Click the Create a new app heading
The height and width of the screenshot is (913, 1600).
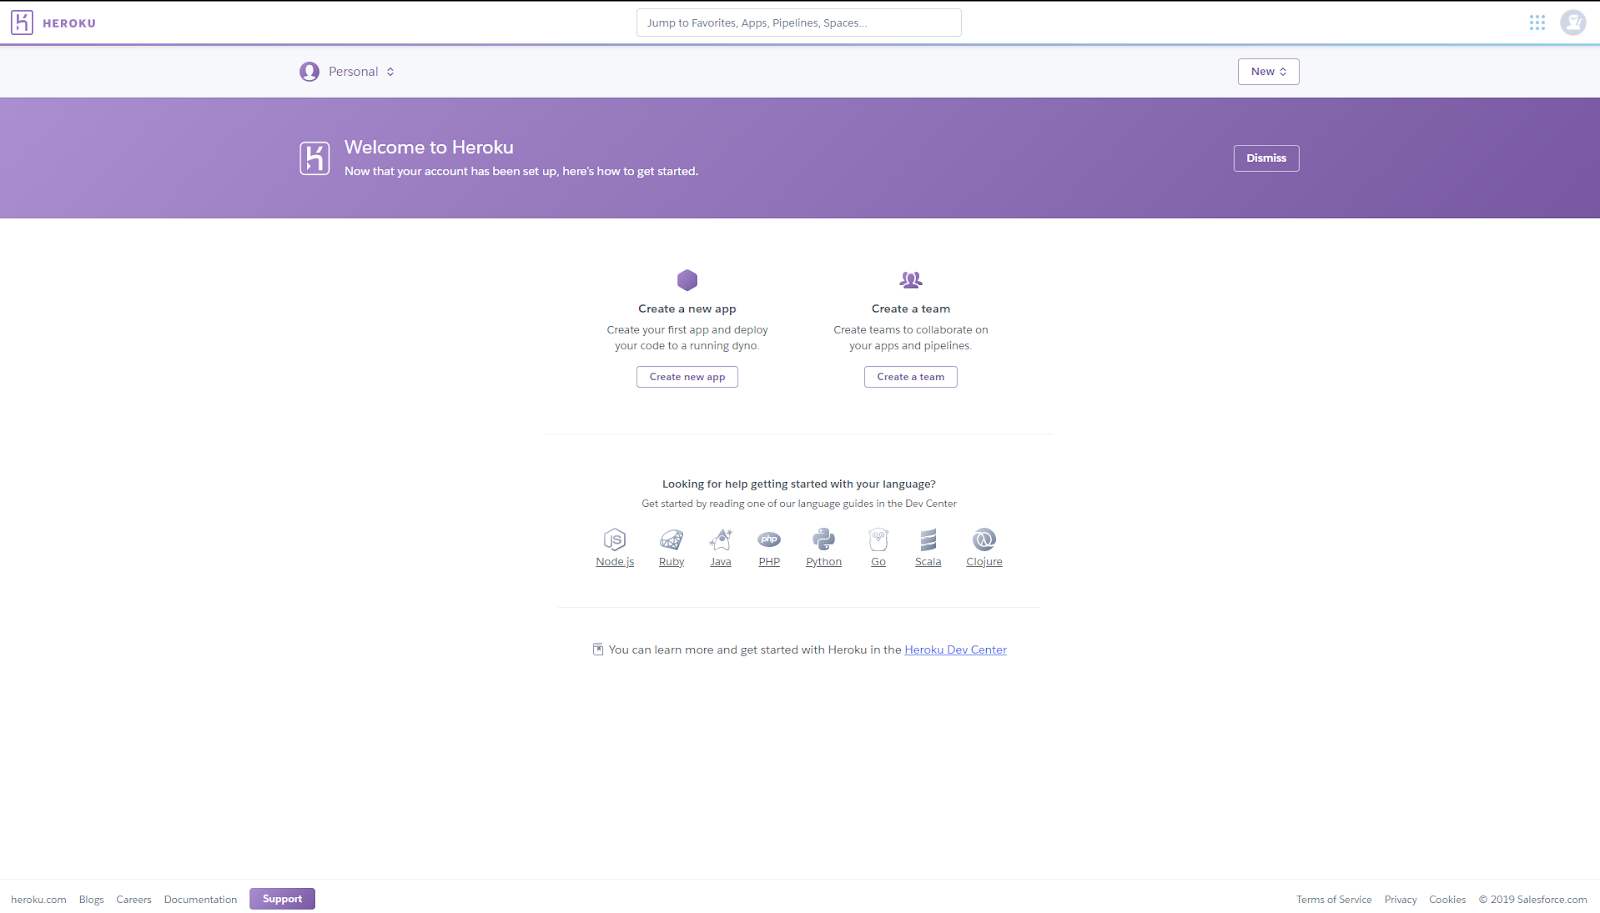[687, 309]
